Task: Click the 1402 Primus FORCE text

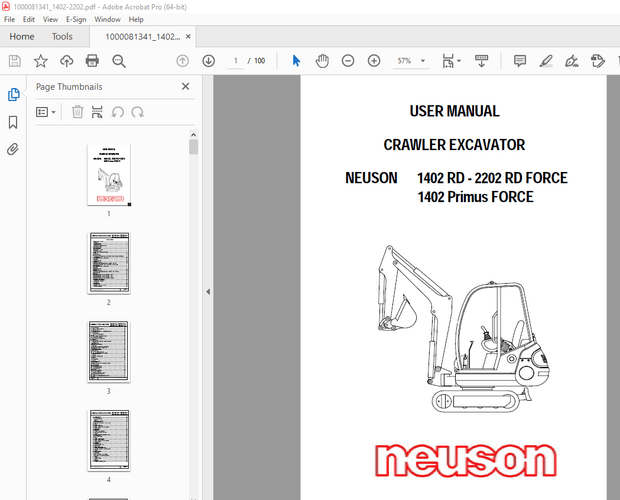Action: (475, 197)
